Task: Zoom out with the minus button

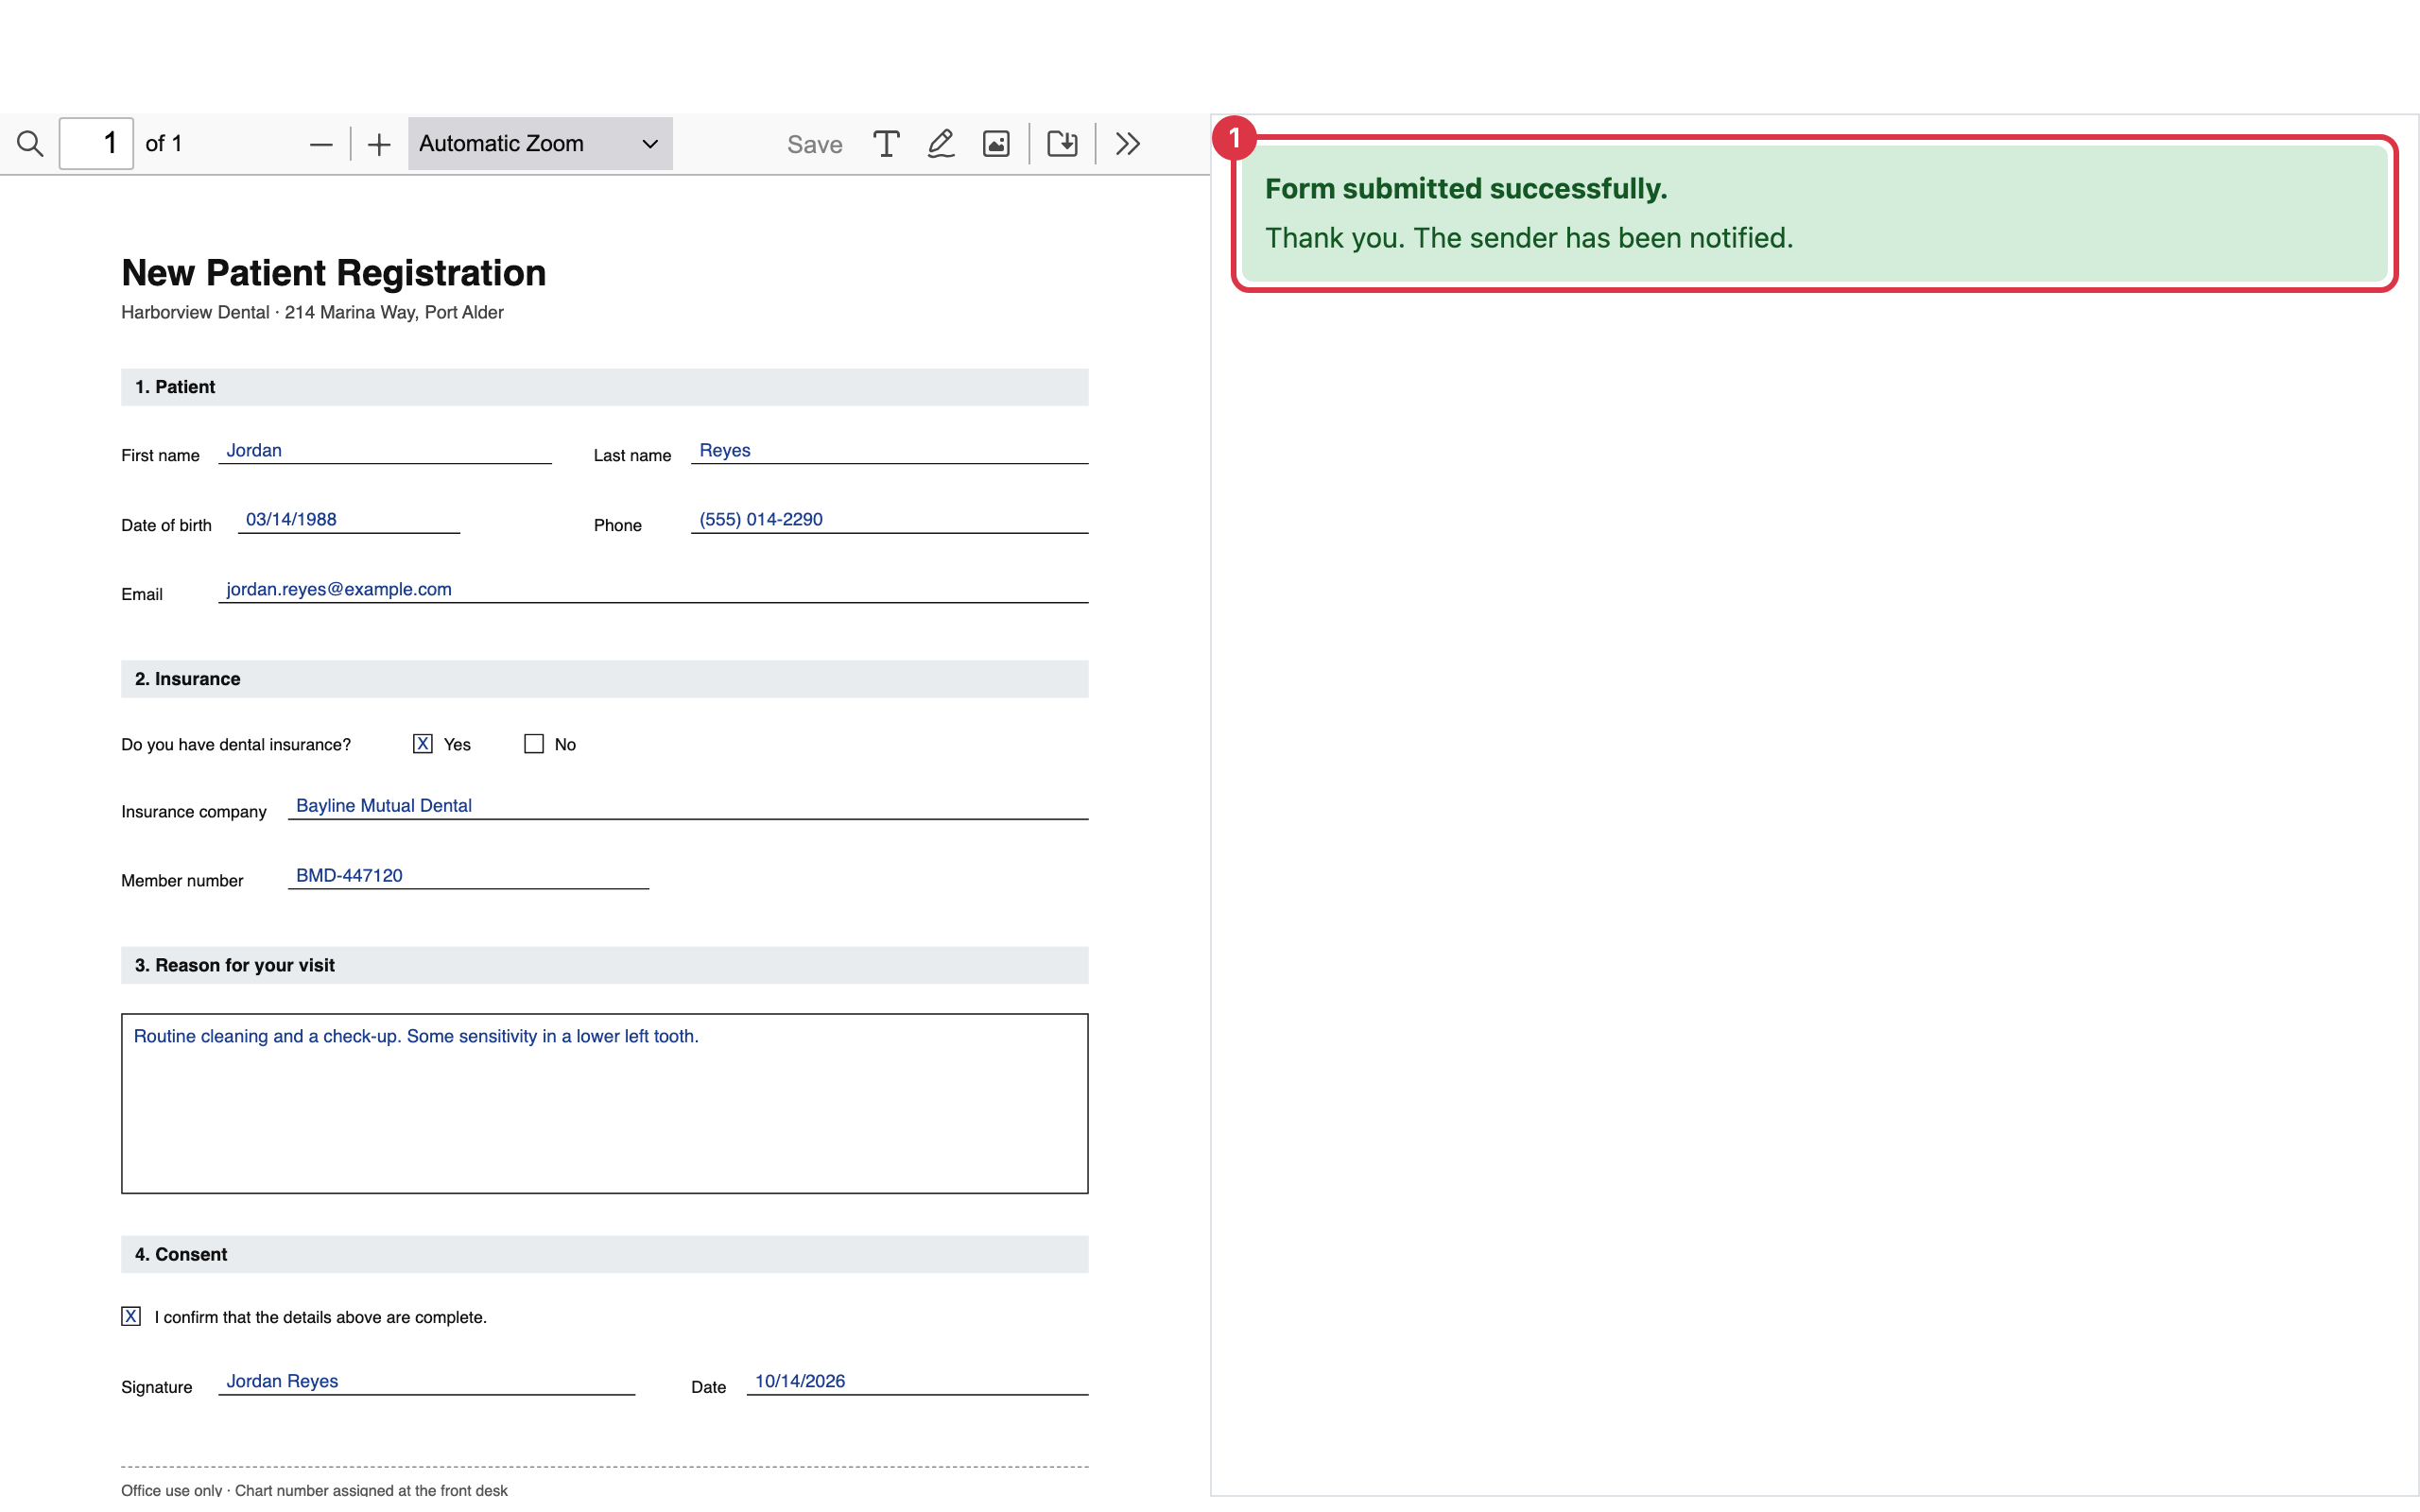Action: [321, 145]
